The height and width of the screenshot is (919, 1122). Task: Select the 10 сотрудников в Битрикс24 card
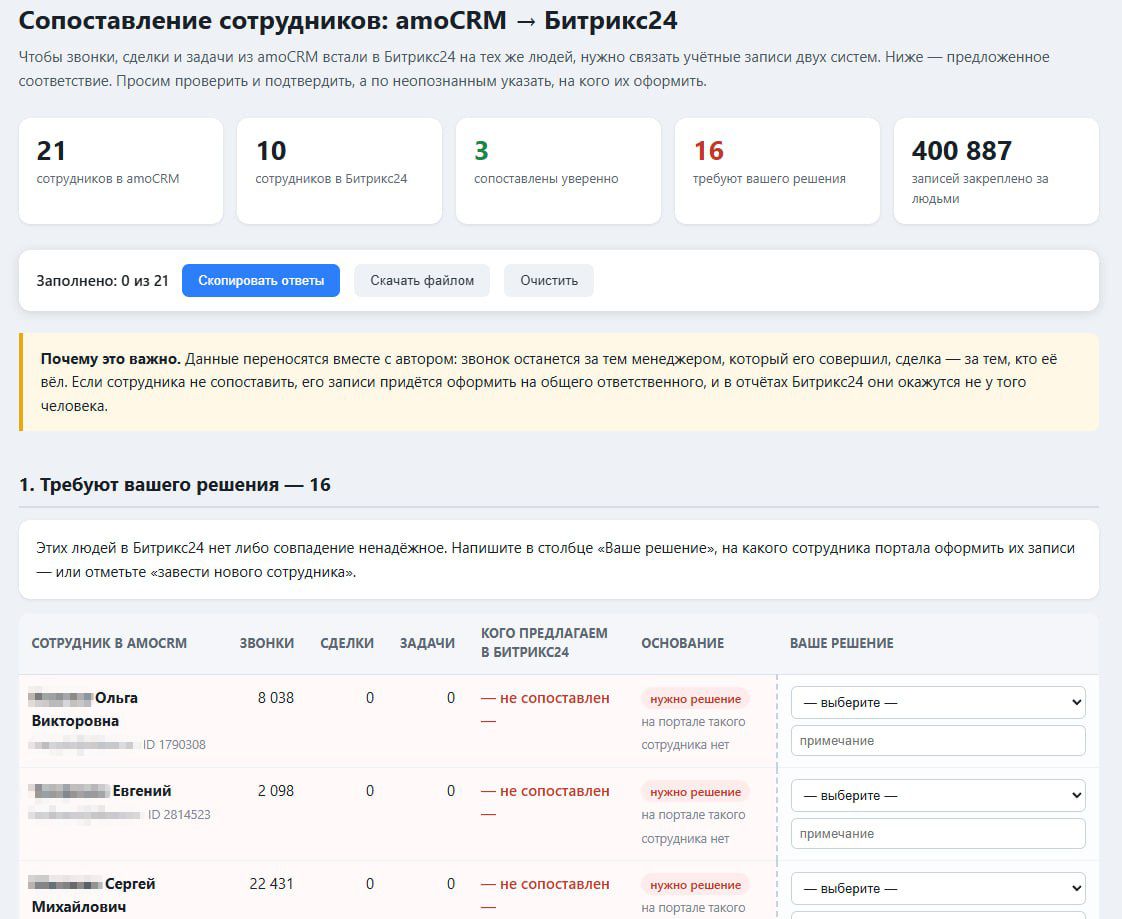[339, 171]
